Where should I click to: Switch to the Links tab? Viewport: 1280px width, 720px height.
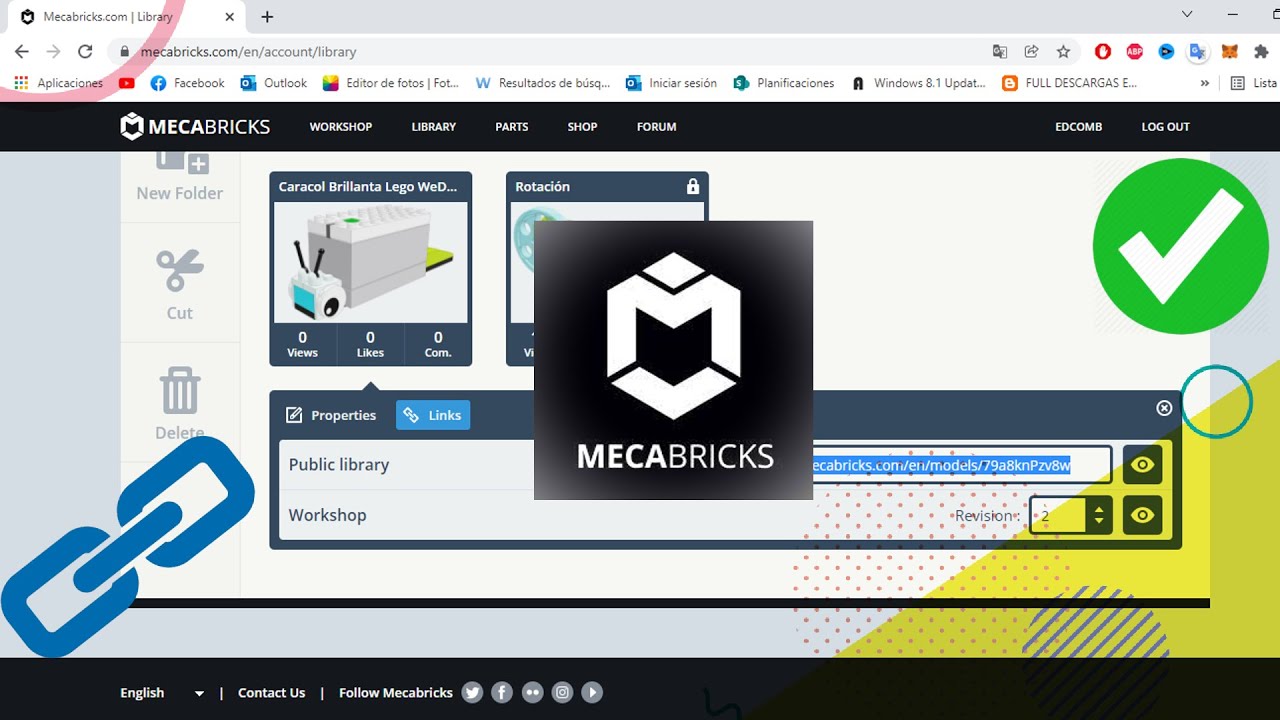click(433, 415)
